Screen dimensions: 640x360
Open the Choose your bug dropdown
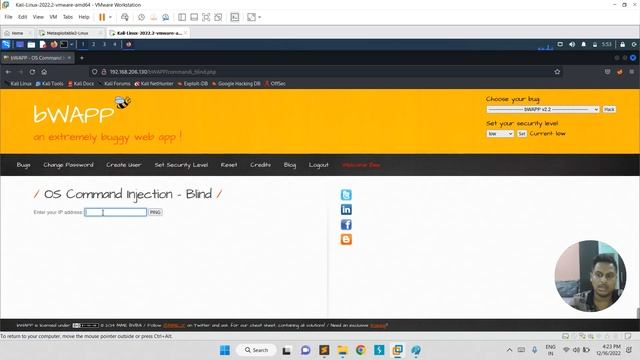pyautogui.click(x=542, y=109)
